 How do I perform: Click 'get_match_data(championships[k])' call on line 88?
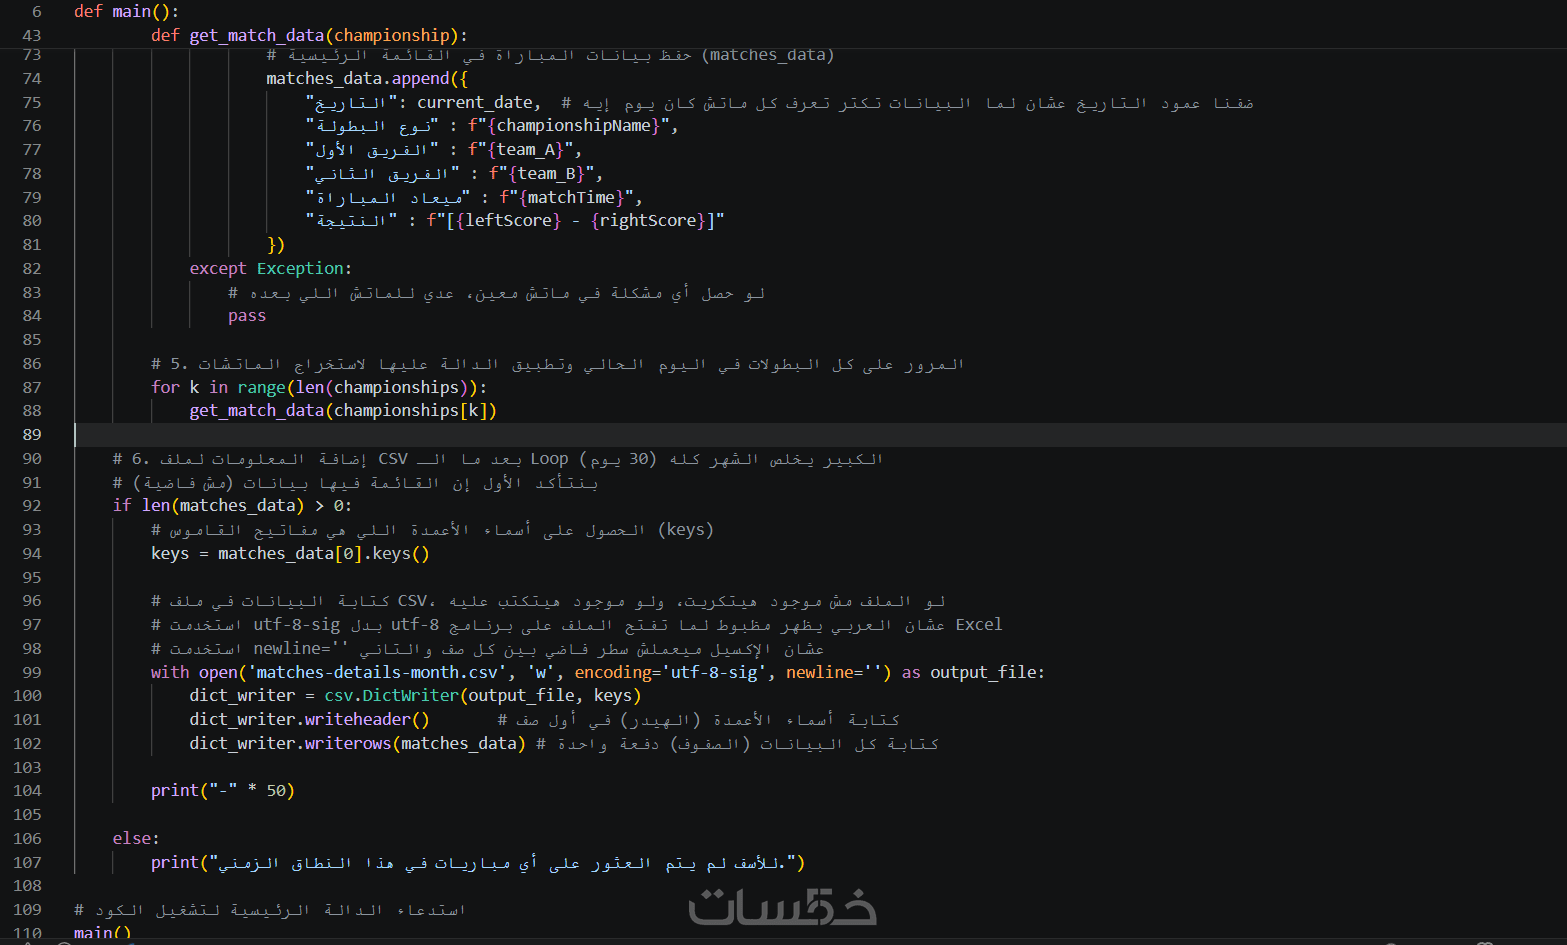(342, 410)
